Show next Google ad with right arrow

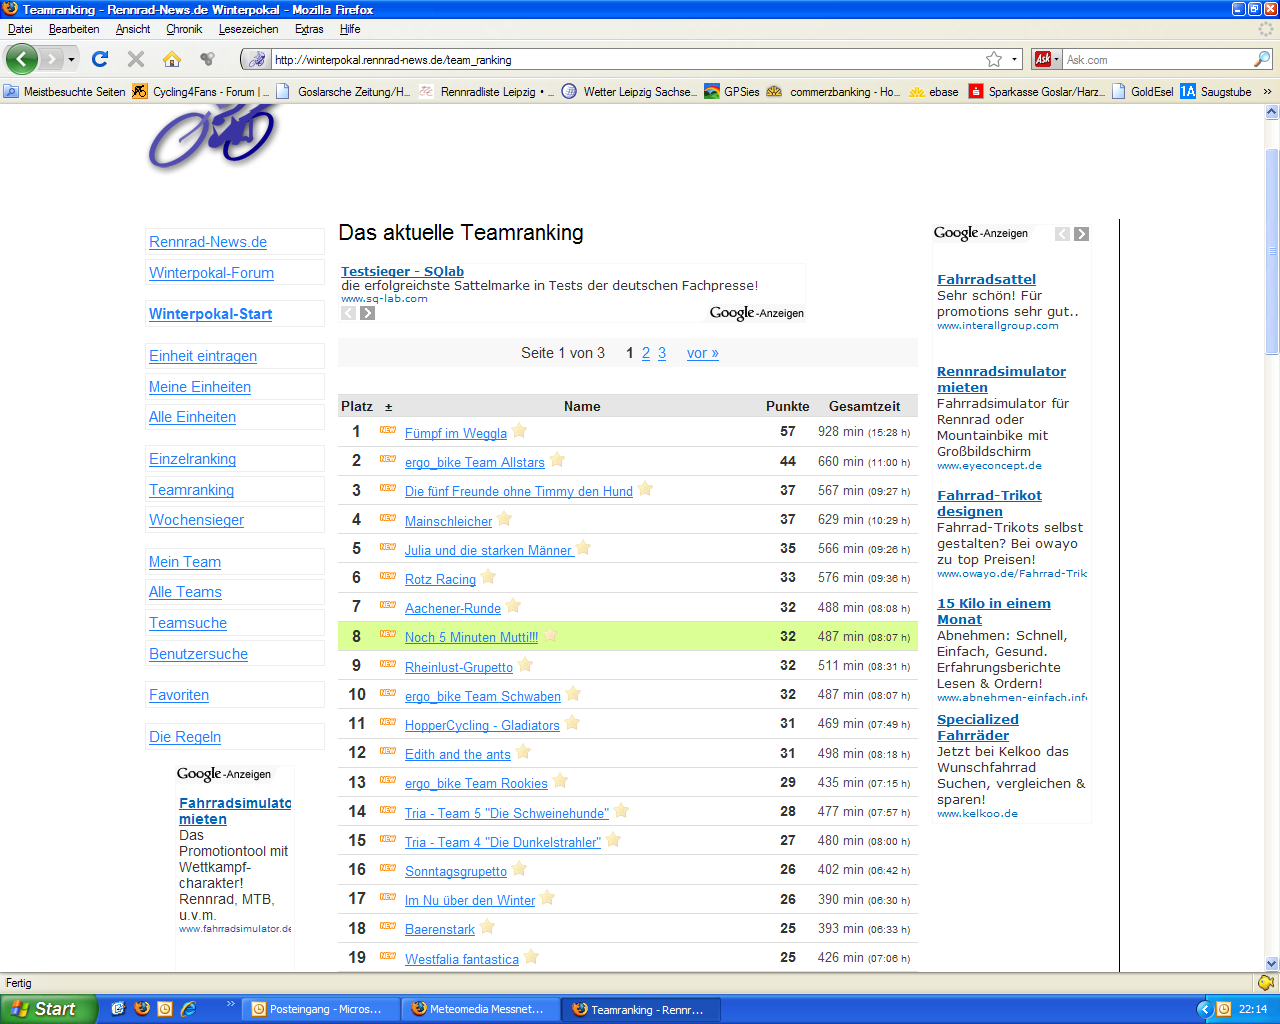click(x=1081, y=234)
